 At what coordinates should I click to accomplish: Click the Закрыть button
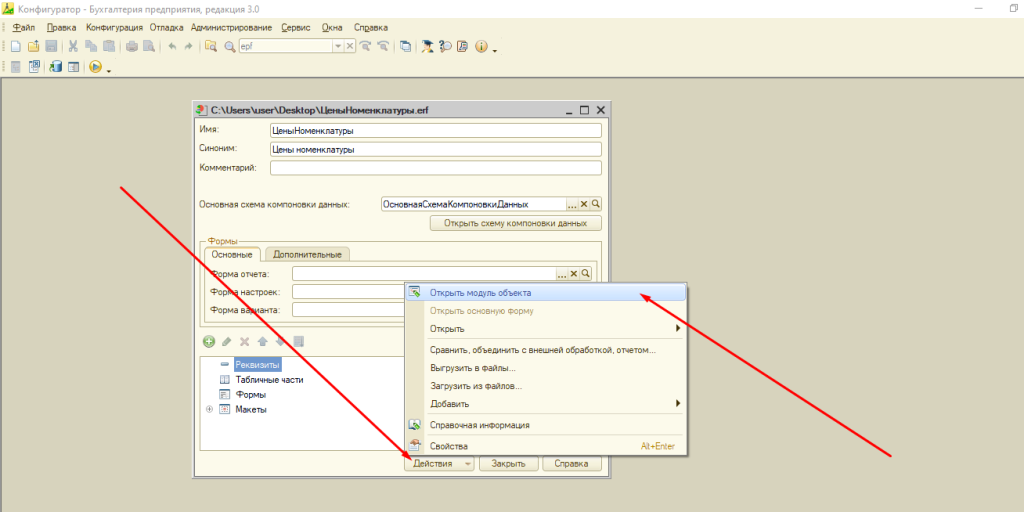508,464
